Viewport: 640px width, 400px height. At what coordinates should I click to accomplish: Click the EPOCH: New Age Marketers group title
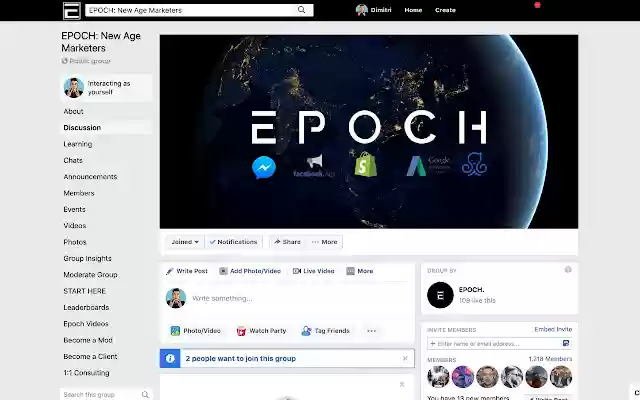click(101, 42)
